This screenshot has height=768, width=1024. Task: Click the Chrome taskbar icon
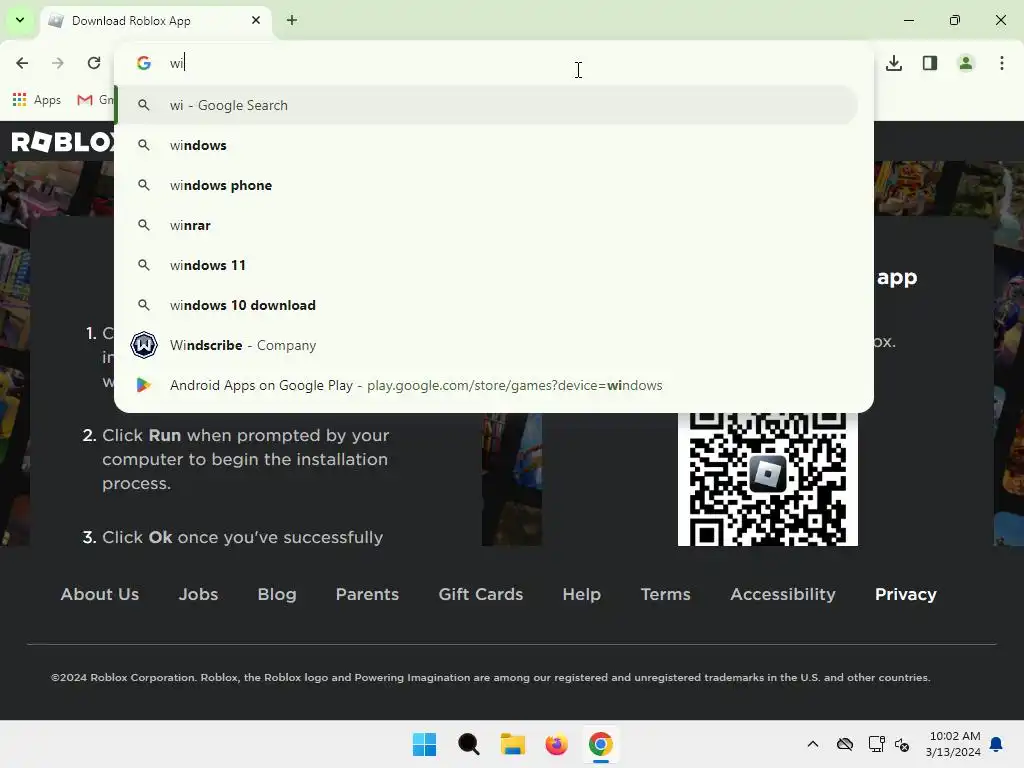601,744
